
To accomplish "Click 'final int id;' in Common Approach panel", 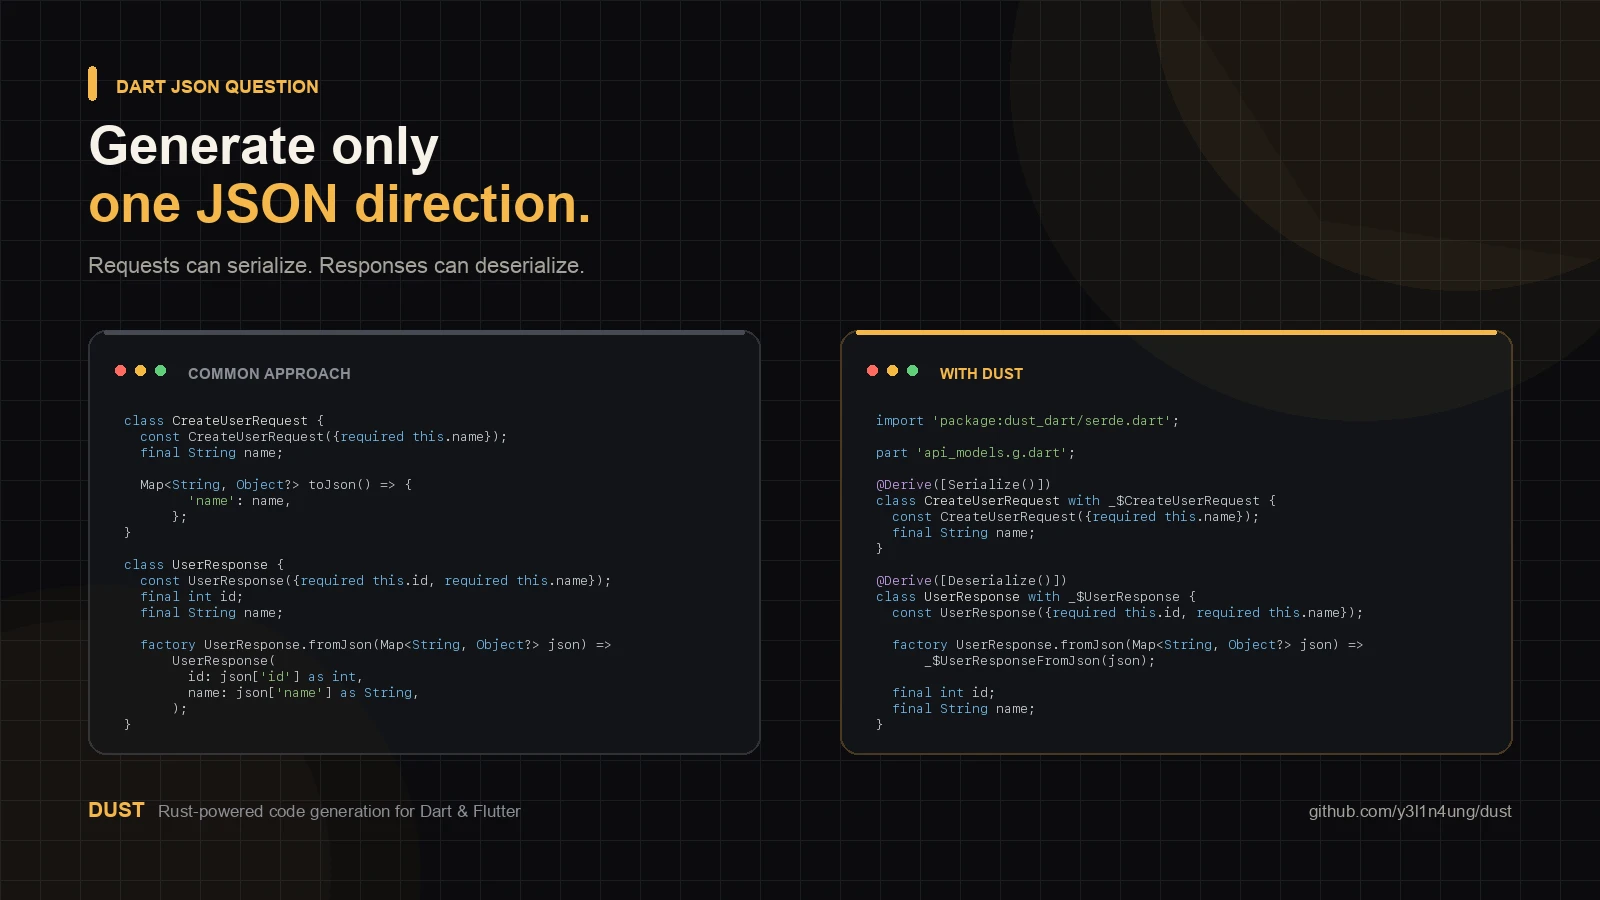I will coord(192,597).
